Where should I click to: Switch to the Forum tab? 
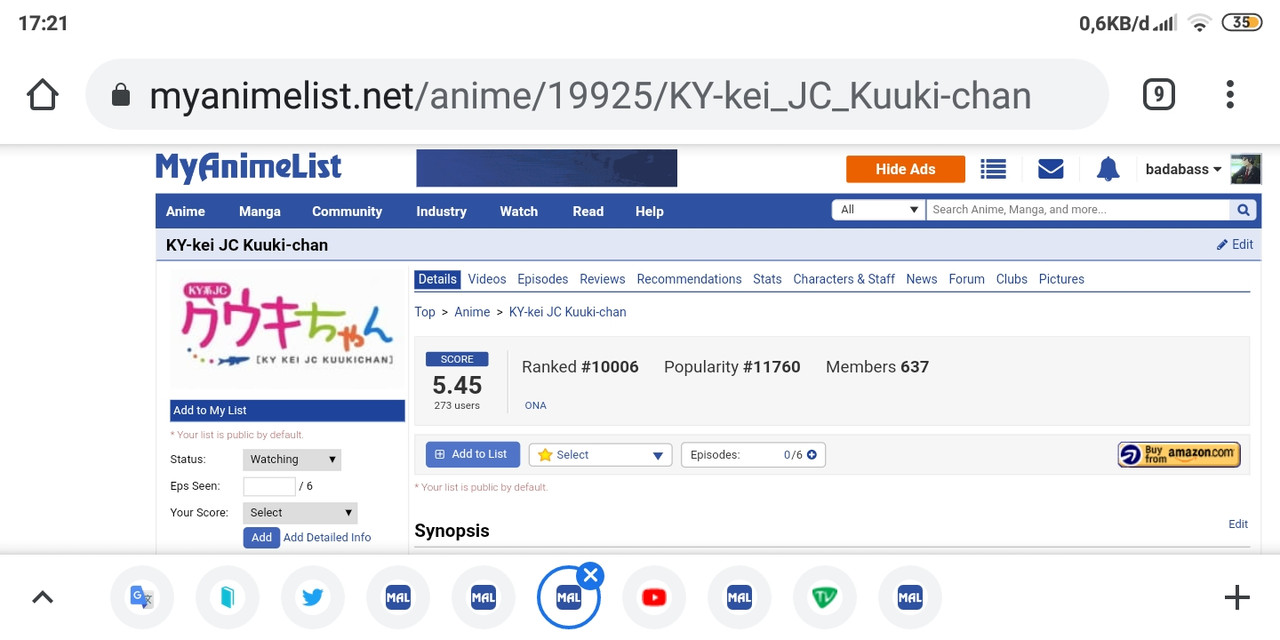click(x=966, y=279)
